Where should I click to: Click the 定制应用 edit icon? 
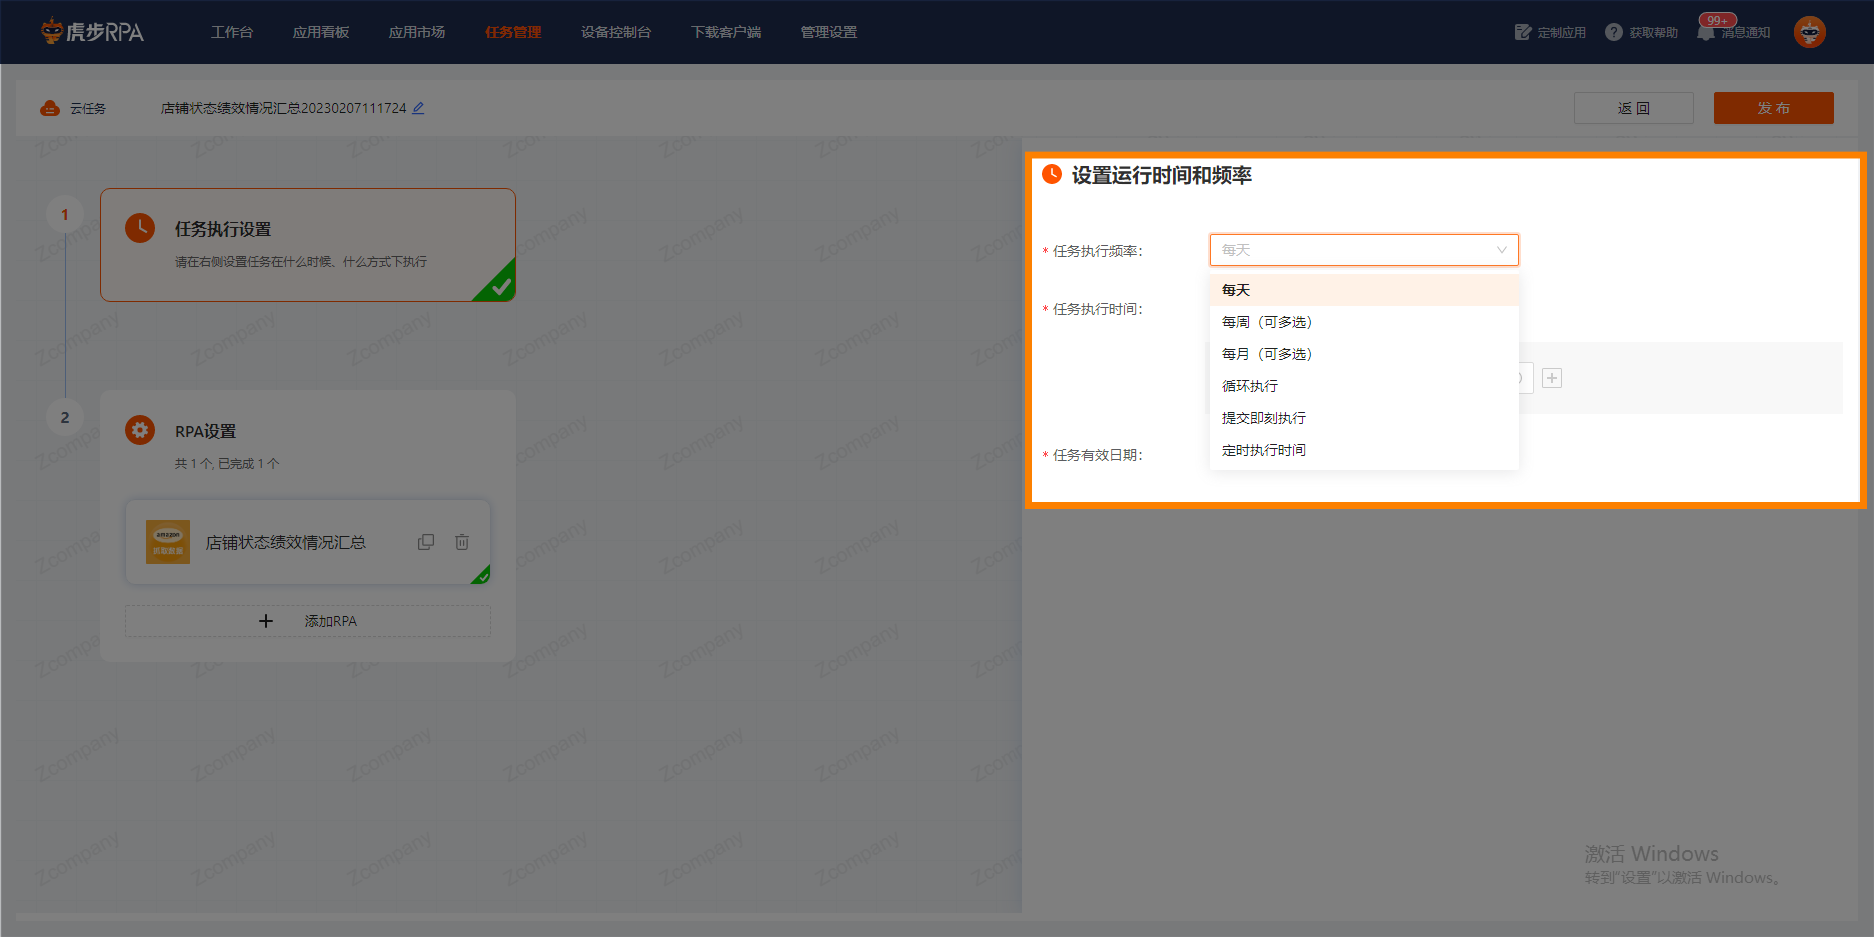1523,32
